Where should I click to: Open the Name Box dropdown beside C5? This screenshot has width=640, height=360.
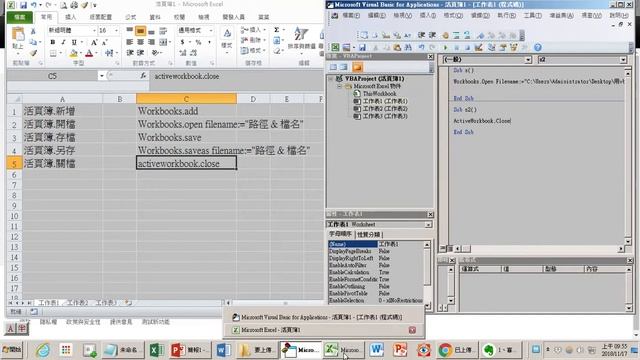(101, 76)
